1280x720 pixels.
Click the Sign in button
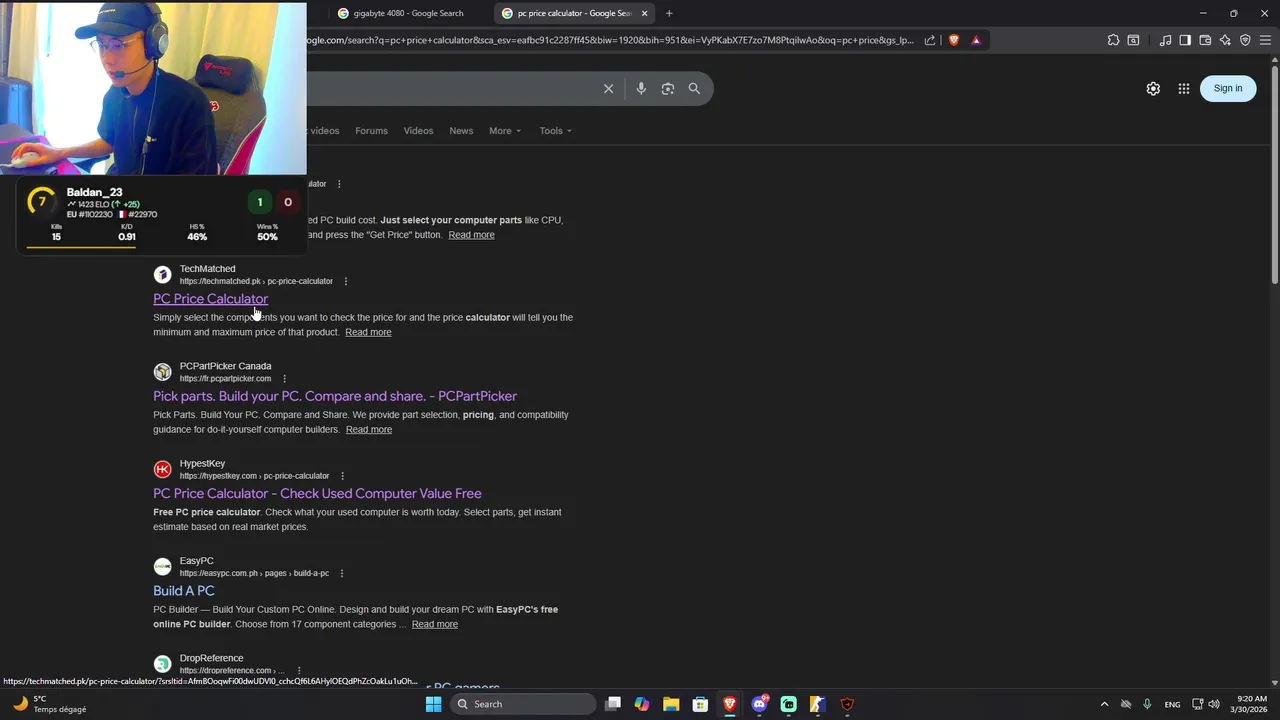(1228, 88)
